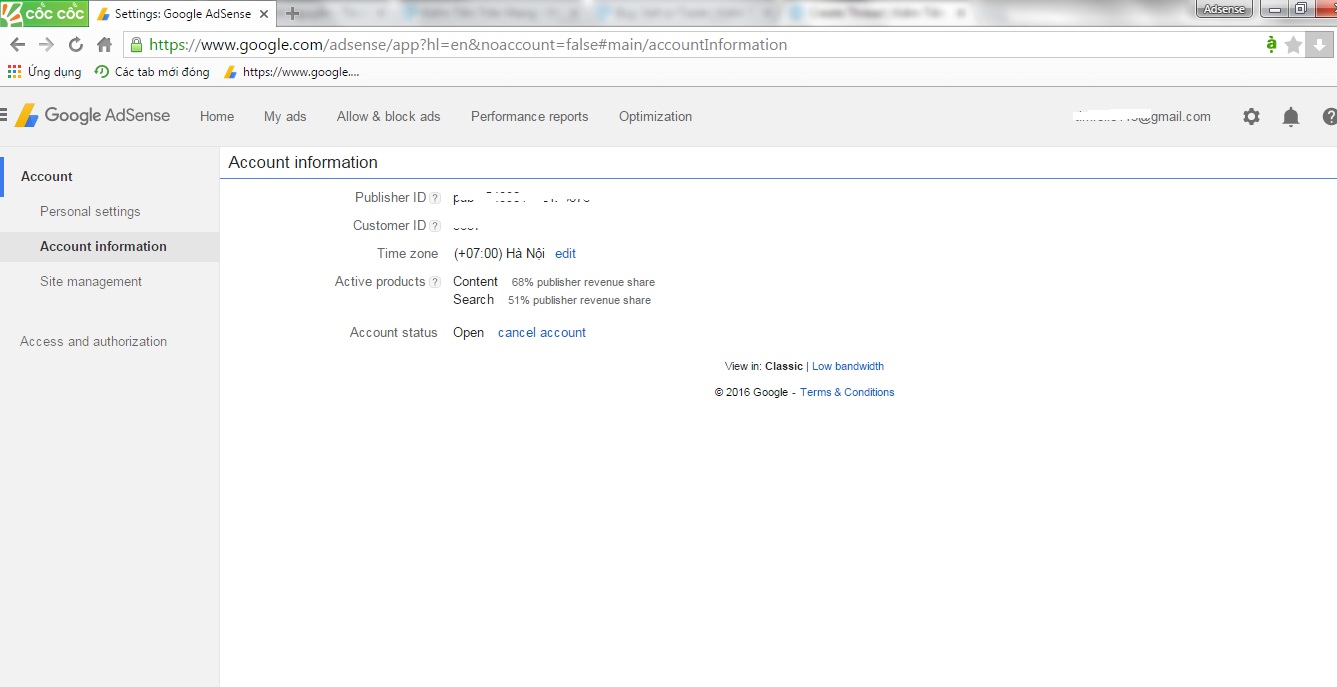Edit the time zone link
1337x687 pixels.
pos(565,254)
